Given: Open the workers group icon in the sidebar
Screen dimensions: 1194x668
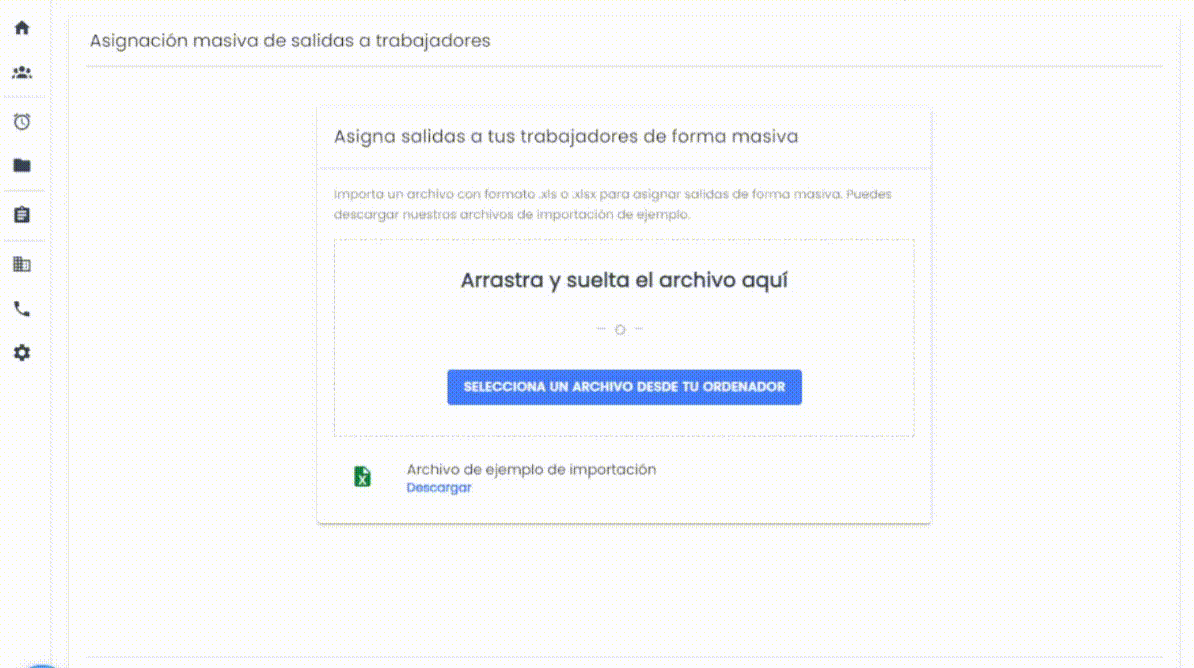Looking at the screenshot, I should click(x=22, y=73).
